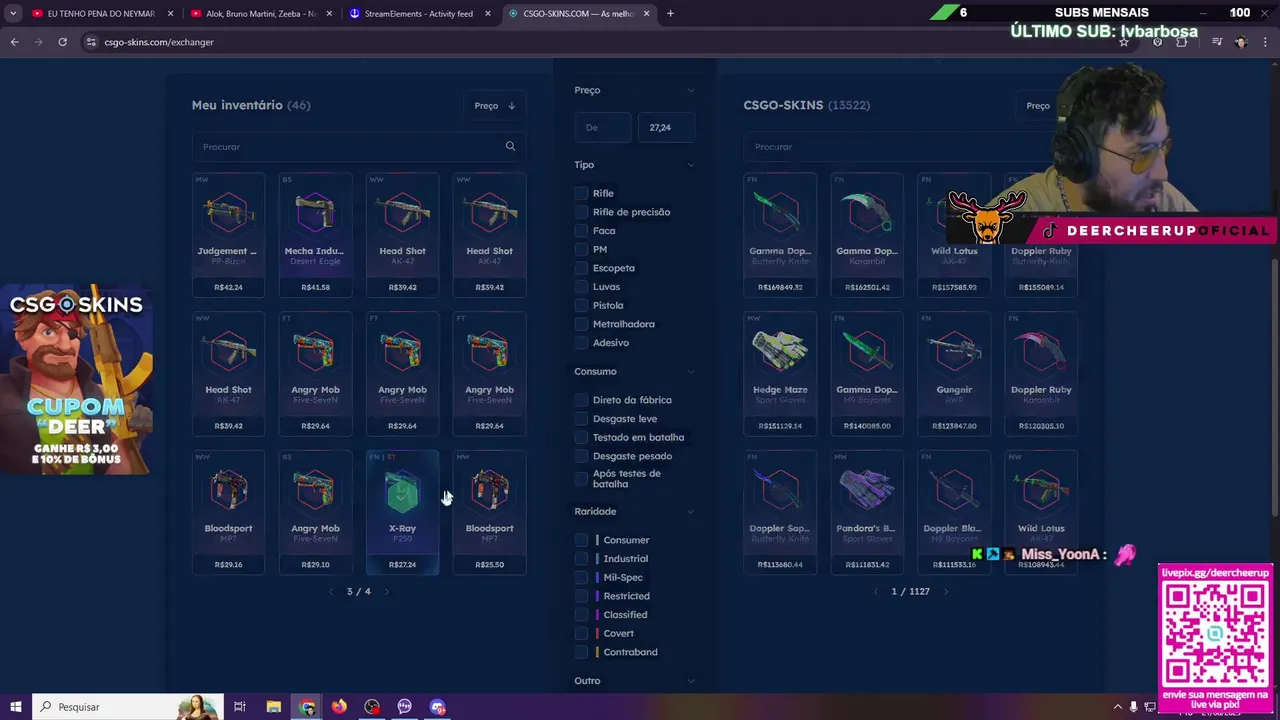Select the Pandora's Box Sport Gloves card
This screenshot has height=720, width=1280.
click(867, 513)
